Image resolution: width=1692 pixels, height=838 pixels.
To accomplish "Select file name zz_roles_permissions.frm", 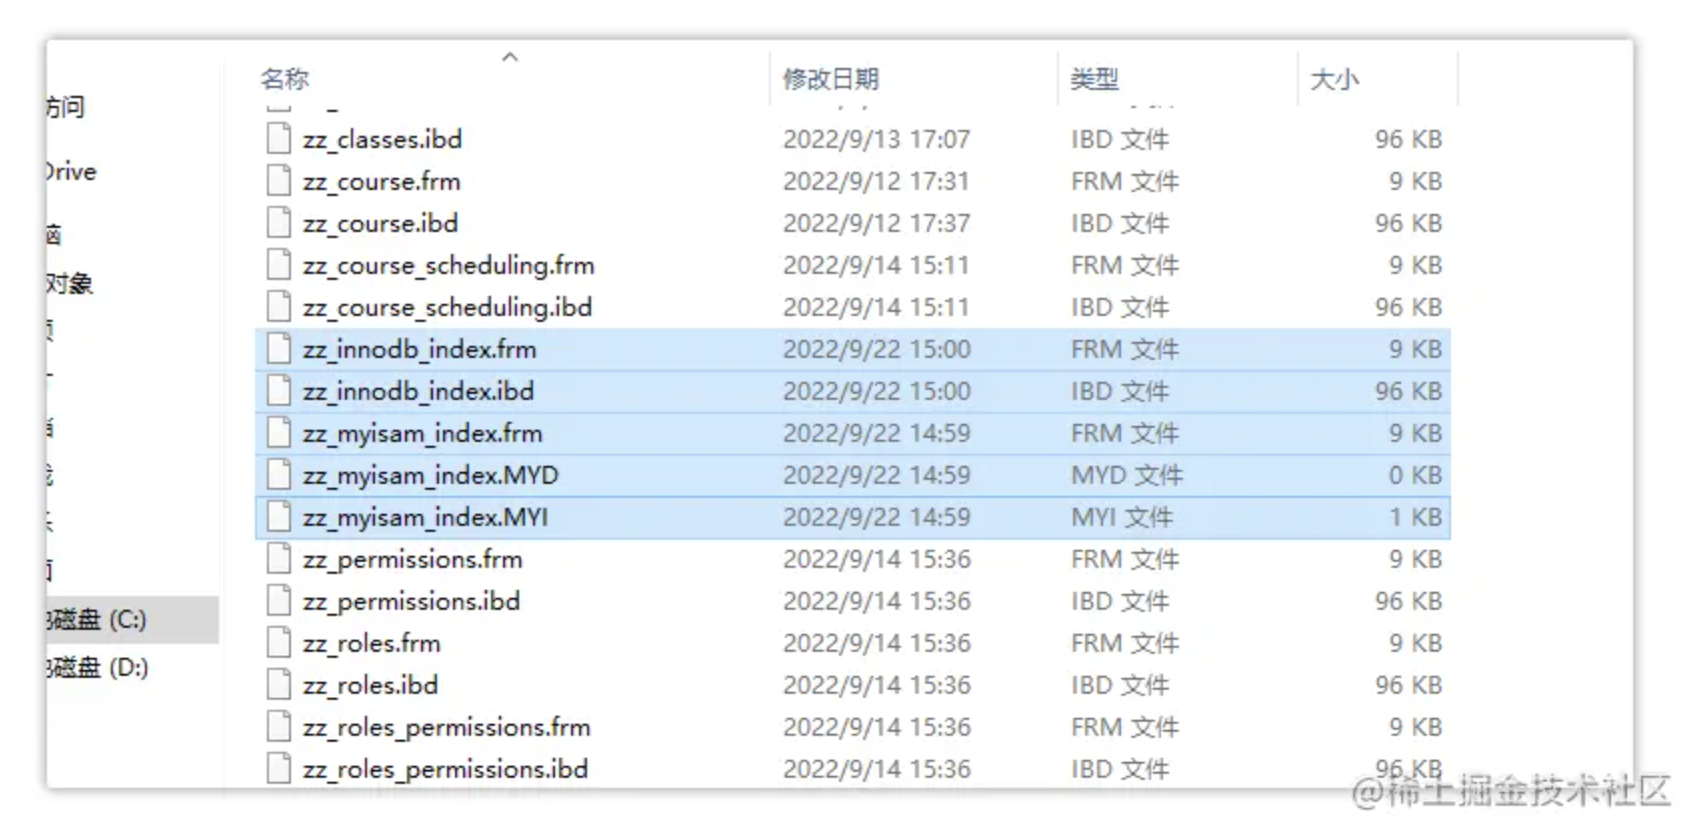I will click(x=447, y=727).
